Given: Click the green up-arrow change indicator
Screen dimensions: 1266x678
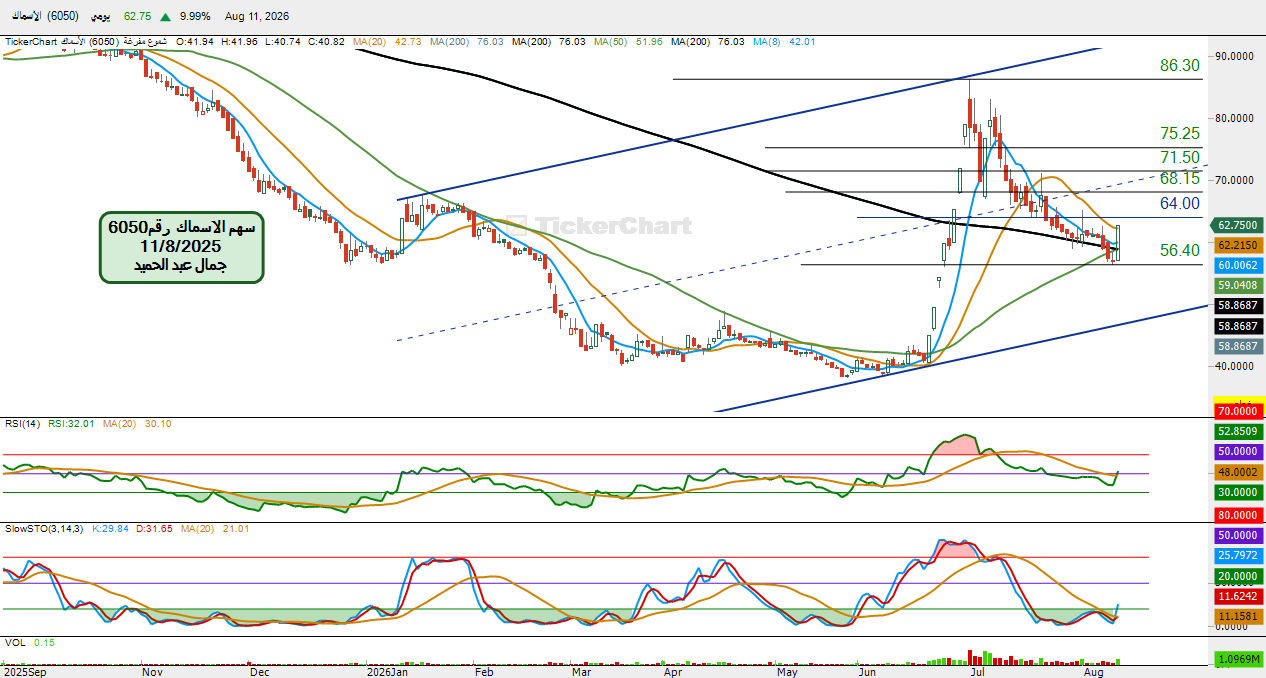Looking at the screenshot, I should click(x=165, y=17).
